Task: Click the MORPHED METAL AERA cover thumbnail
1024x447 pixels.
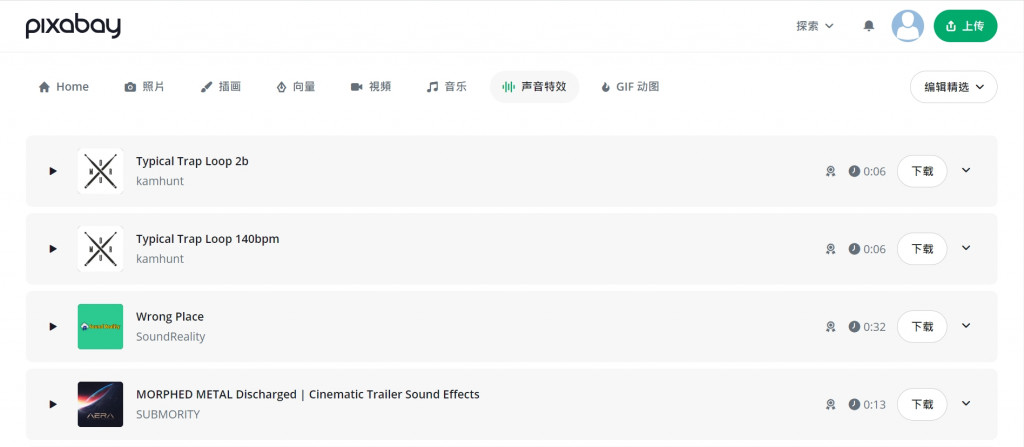Action: pos(100,405)
